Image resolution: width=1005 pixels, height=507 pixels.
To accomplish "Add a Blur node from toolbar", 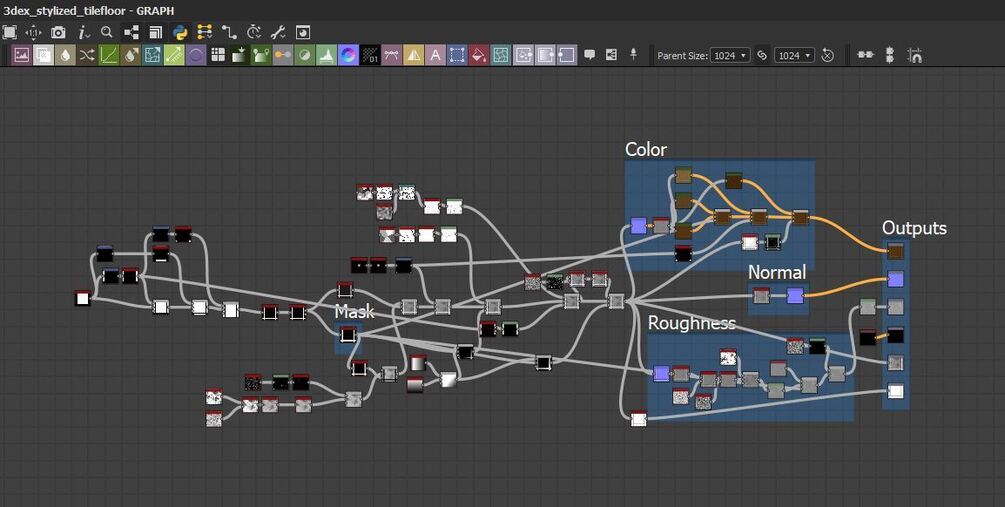I will tap(65, 55).
